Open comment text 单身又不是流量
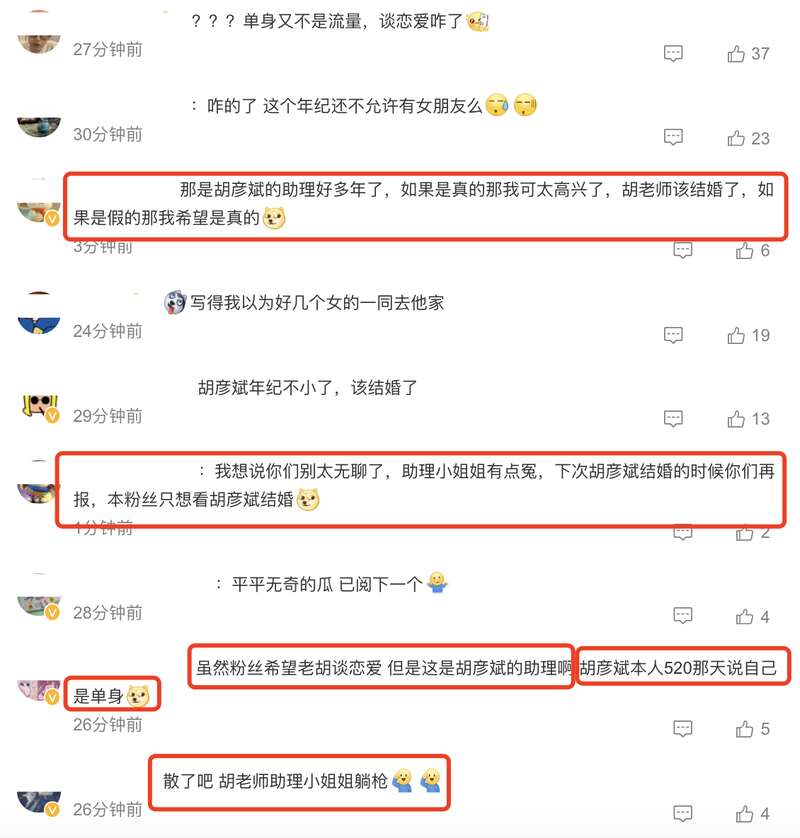This screenshot has width=800, height=838. (x=340, y=21)
